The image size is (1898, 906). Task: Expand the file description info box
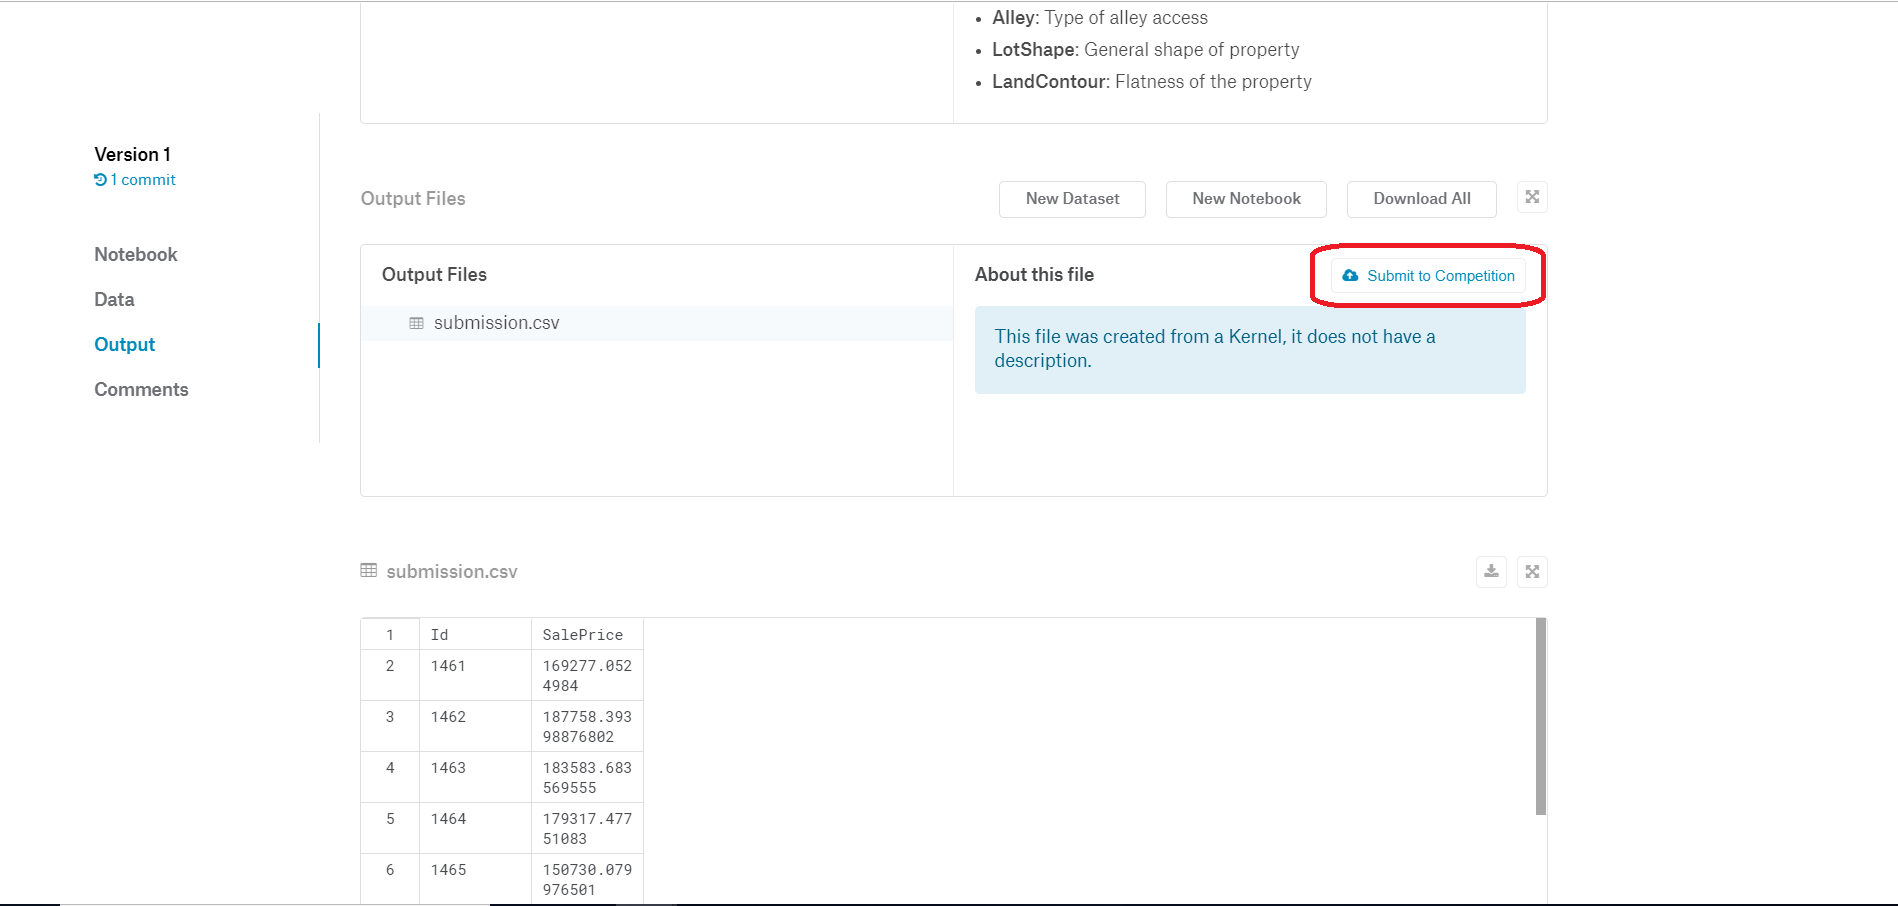[1249, 348]
